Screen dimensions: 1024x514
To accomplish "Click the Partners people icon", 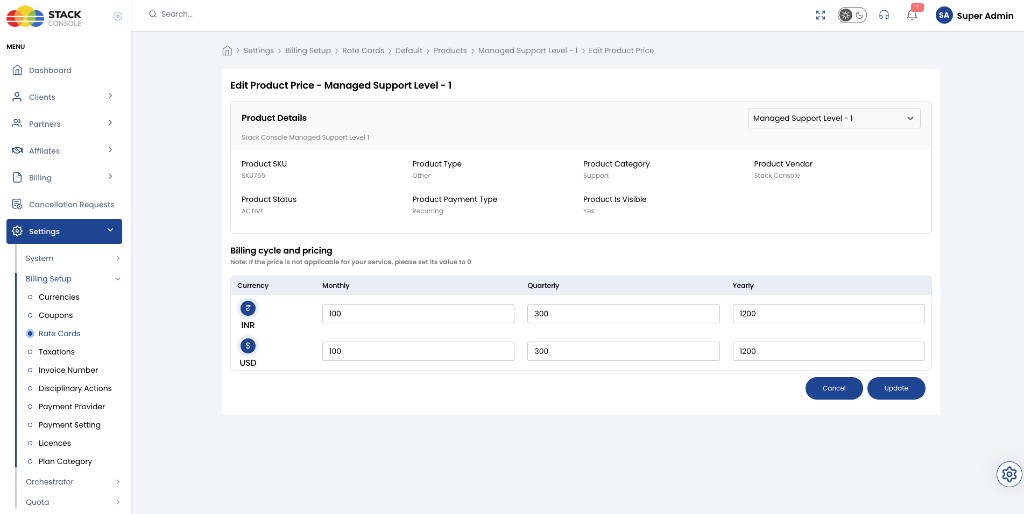I will coord(18,123).
